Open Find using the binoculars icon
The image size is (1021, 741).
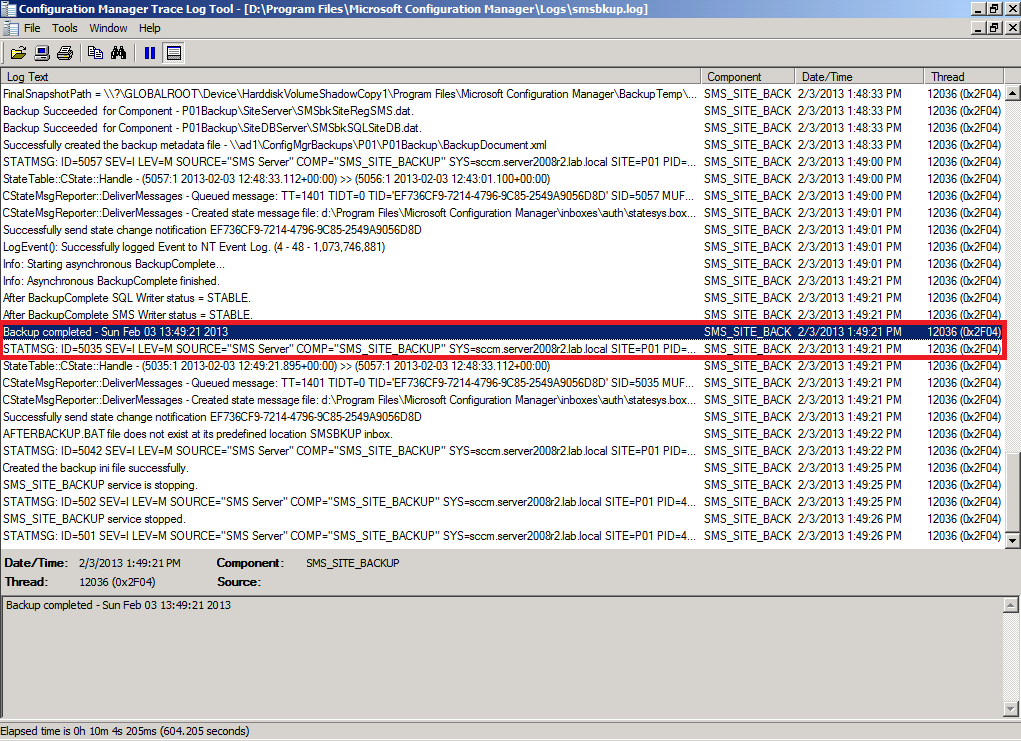[119, 53]
